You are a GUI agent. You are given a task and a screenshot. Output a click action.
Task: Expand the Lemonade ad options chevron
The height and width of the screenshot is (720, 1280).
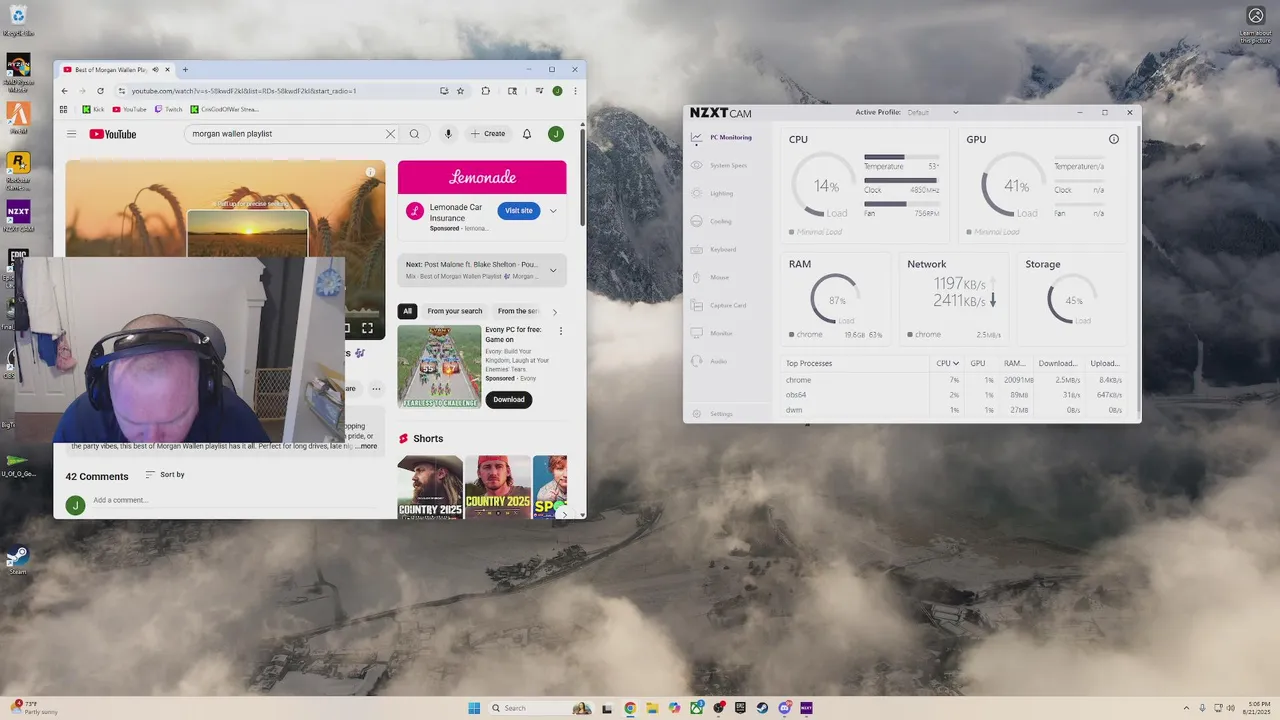tap(553, 211)
